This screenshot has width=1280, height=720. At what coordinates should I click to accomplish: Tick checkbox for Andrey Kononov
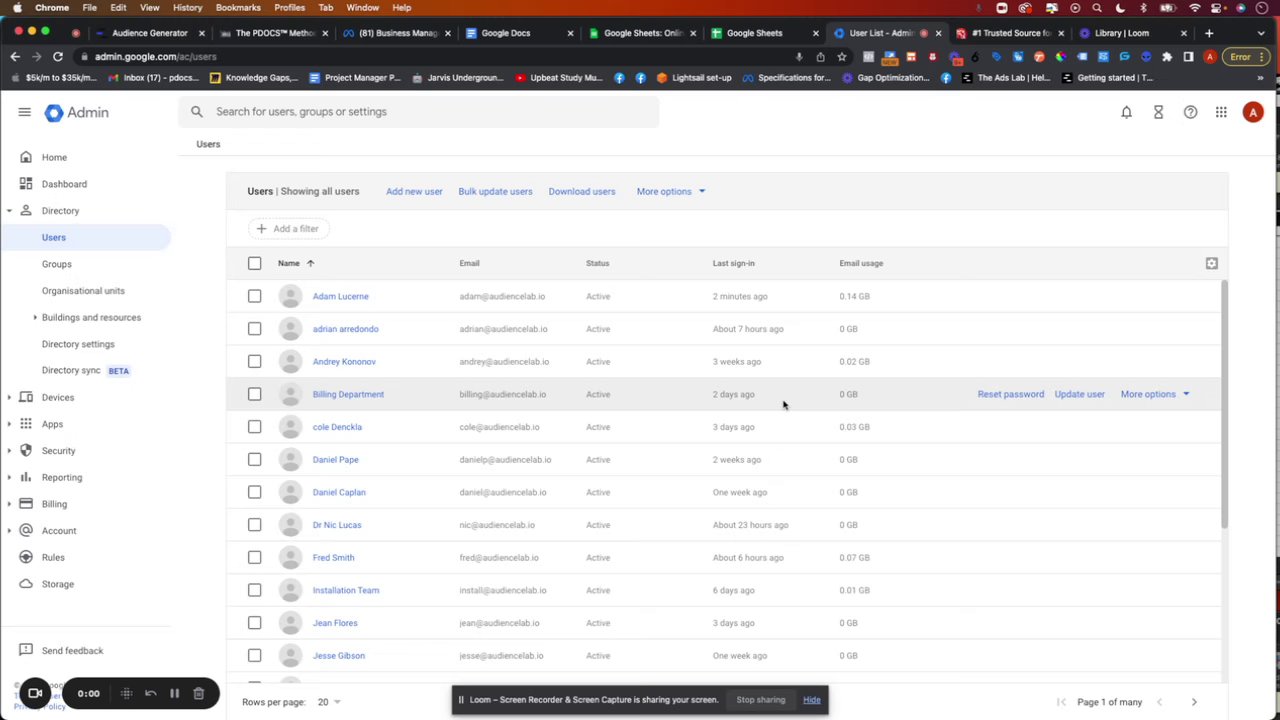[254, 361]
